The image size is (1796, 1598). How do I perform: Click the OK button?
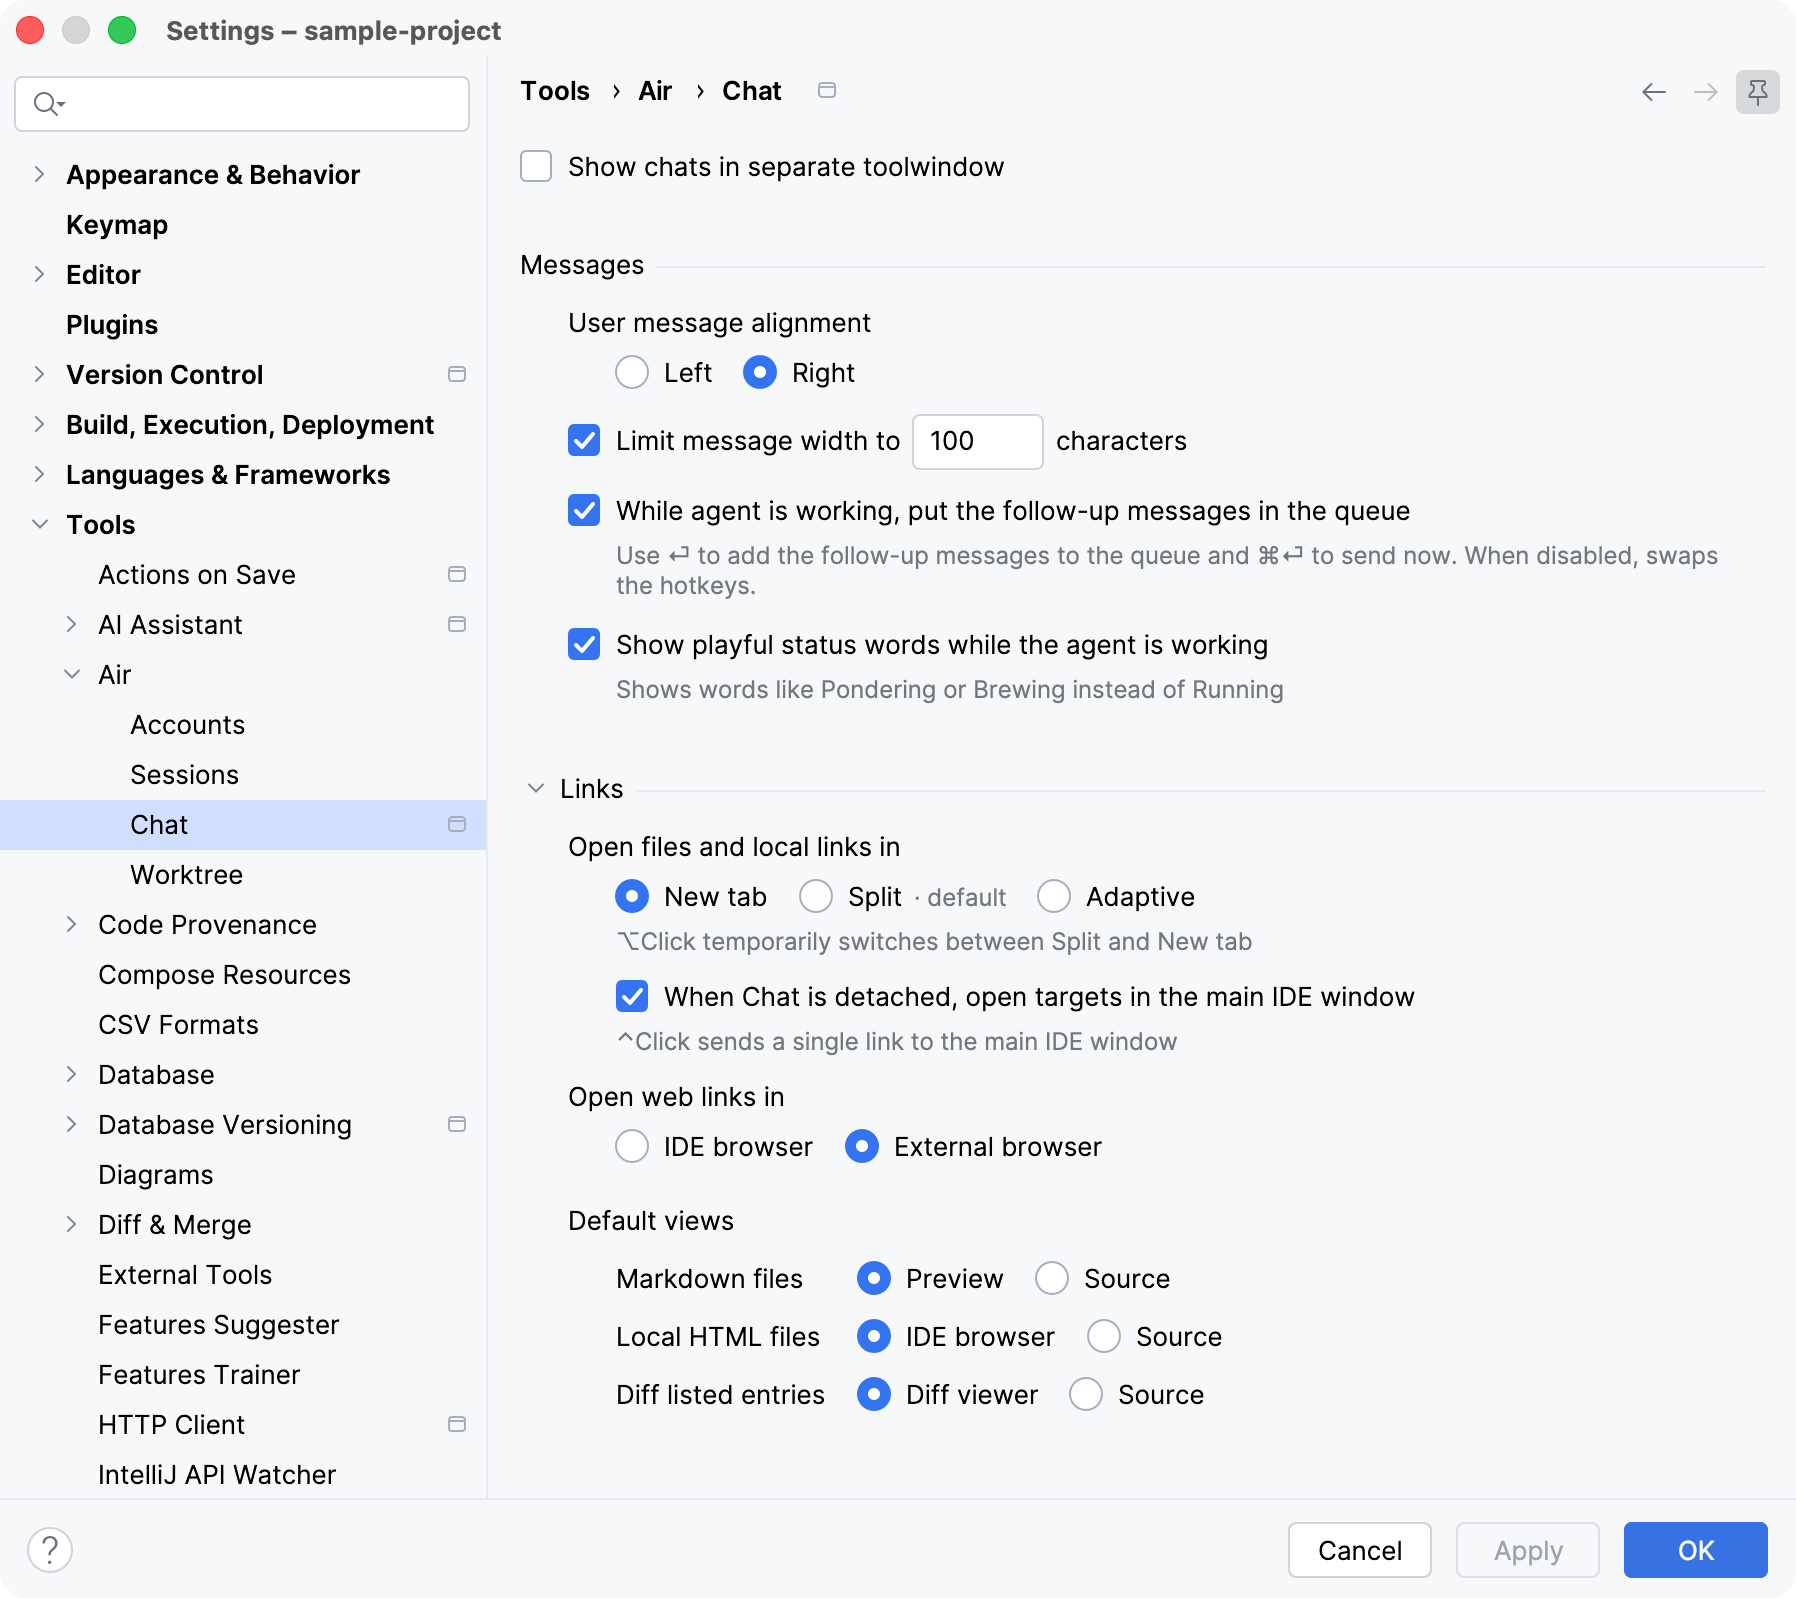coord(1696,1550)
